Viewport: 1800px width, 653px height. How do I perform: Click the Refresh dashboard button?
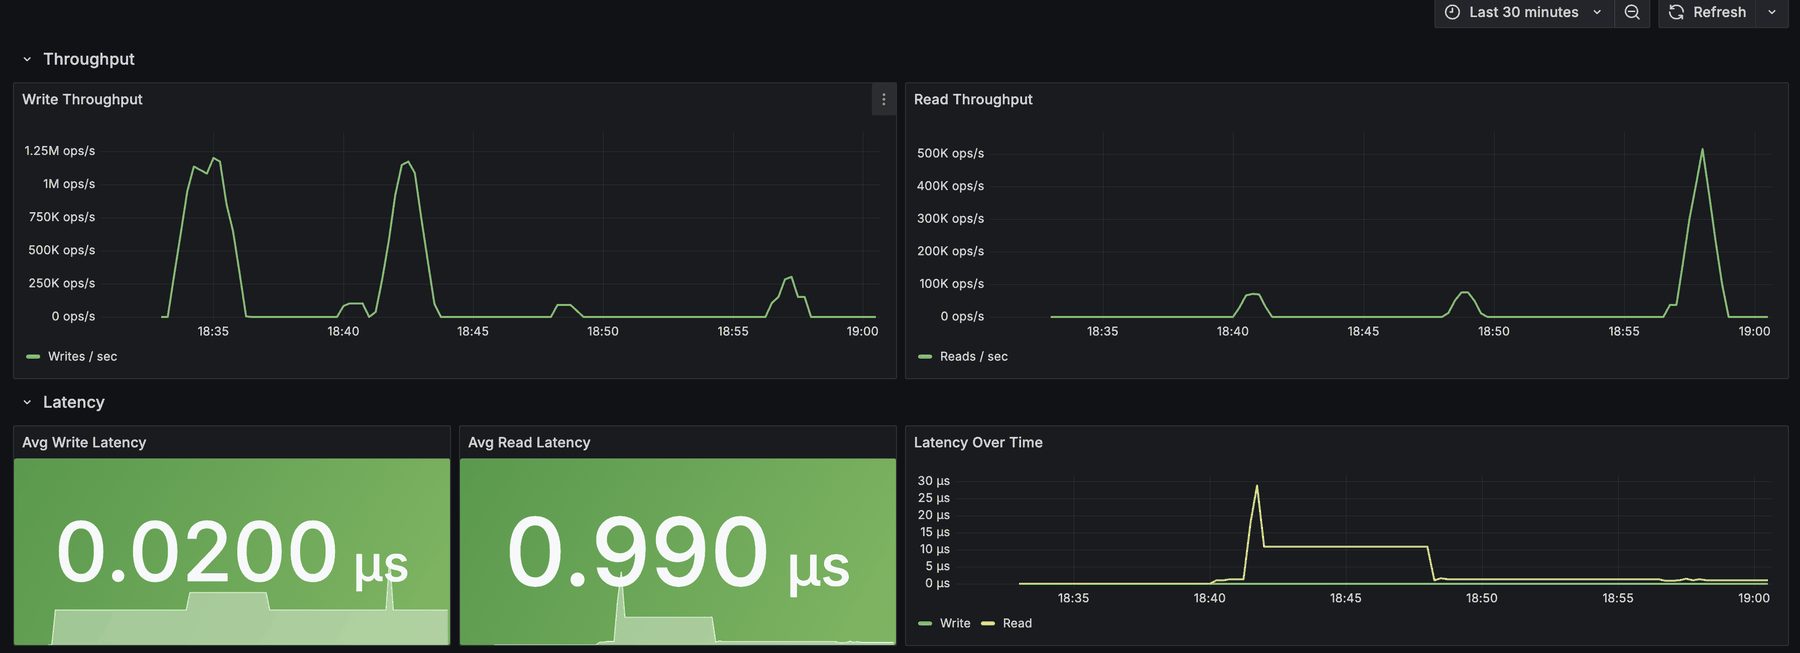coord(1707,12)
